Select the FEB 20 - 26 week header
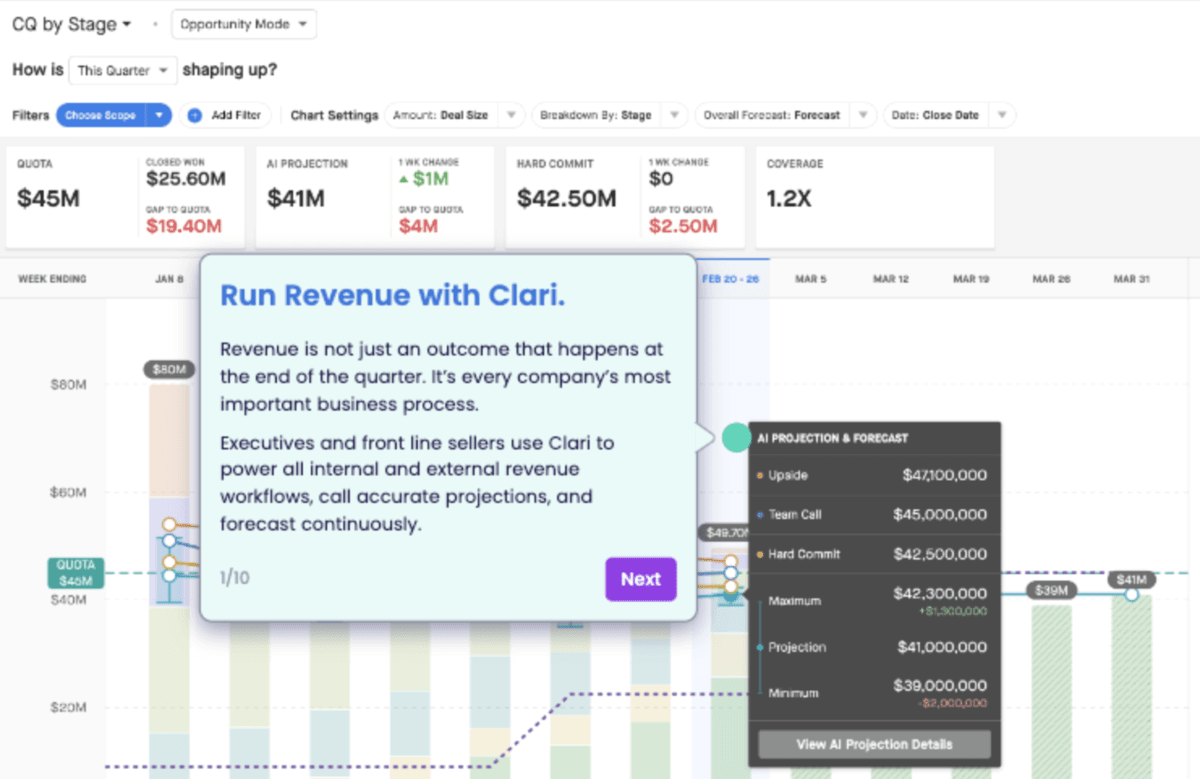This screenshot has height=779, width=1200. (730, 279)
